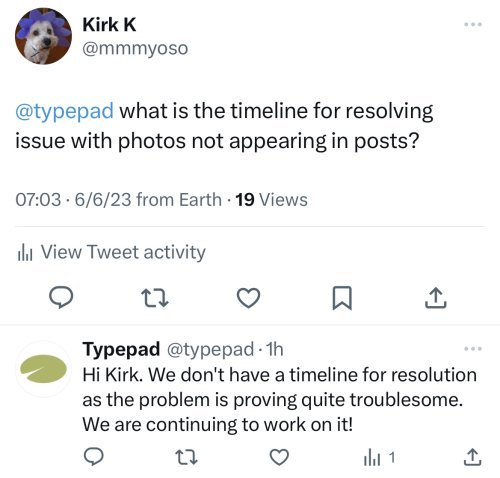The width and height of the screenshot is (500, 478).
Task: Reply to Kirk K's tweet
Action: pos(61,297)
